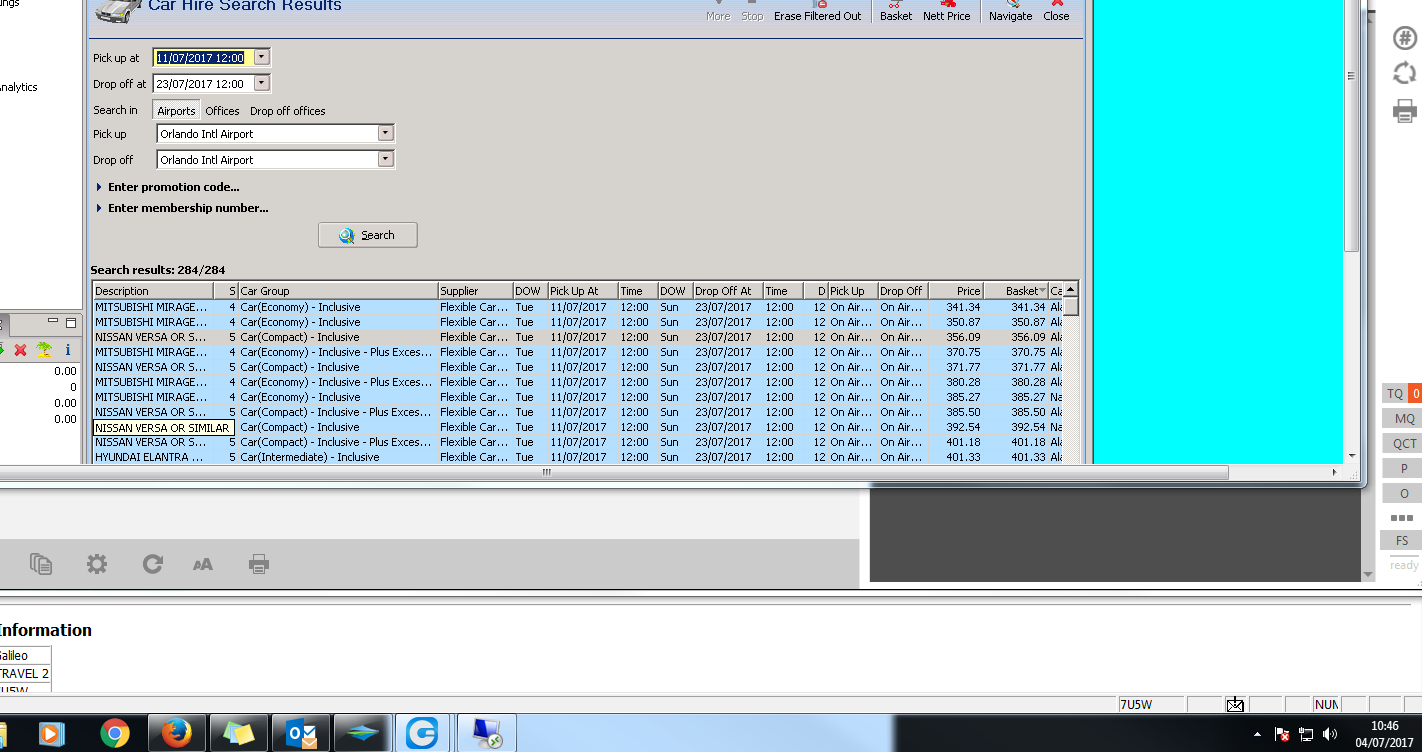Viewport: 1422px width, 752px height.
Task: Open Firefox from taskbar
Action: pos(177,734)
